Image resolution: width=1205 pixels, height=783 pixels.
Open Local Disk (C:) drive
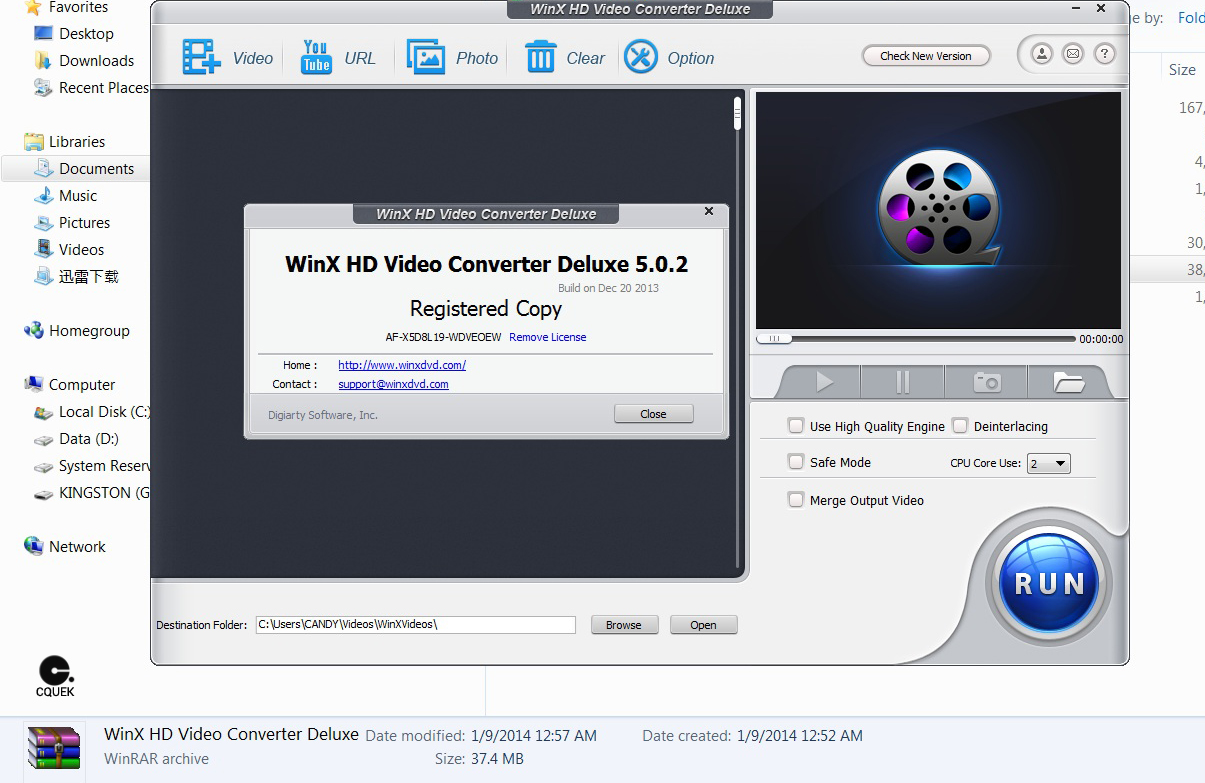92,411
